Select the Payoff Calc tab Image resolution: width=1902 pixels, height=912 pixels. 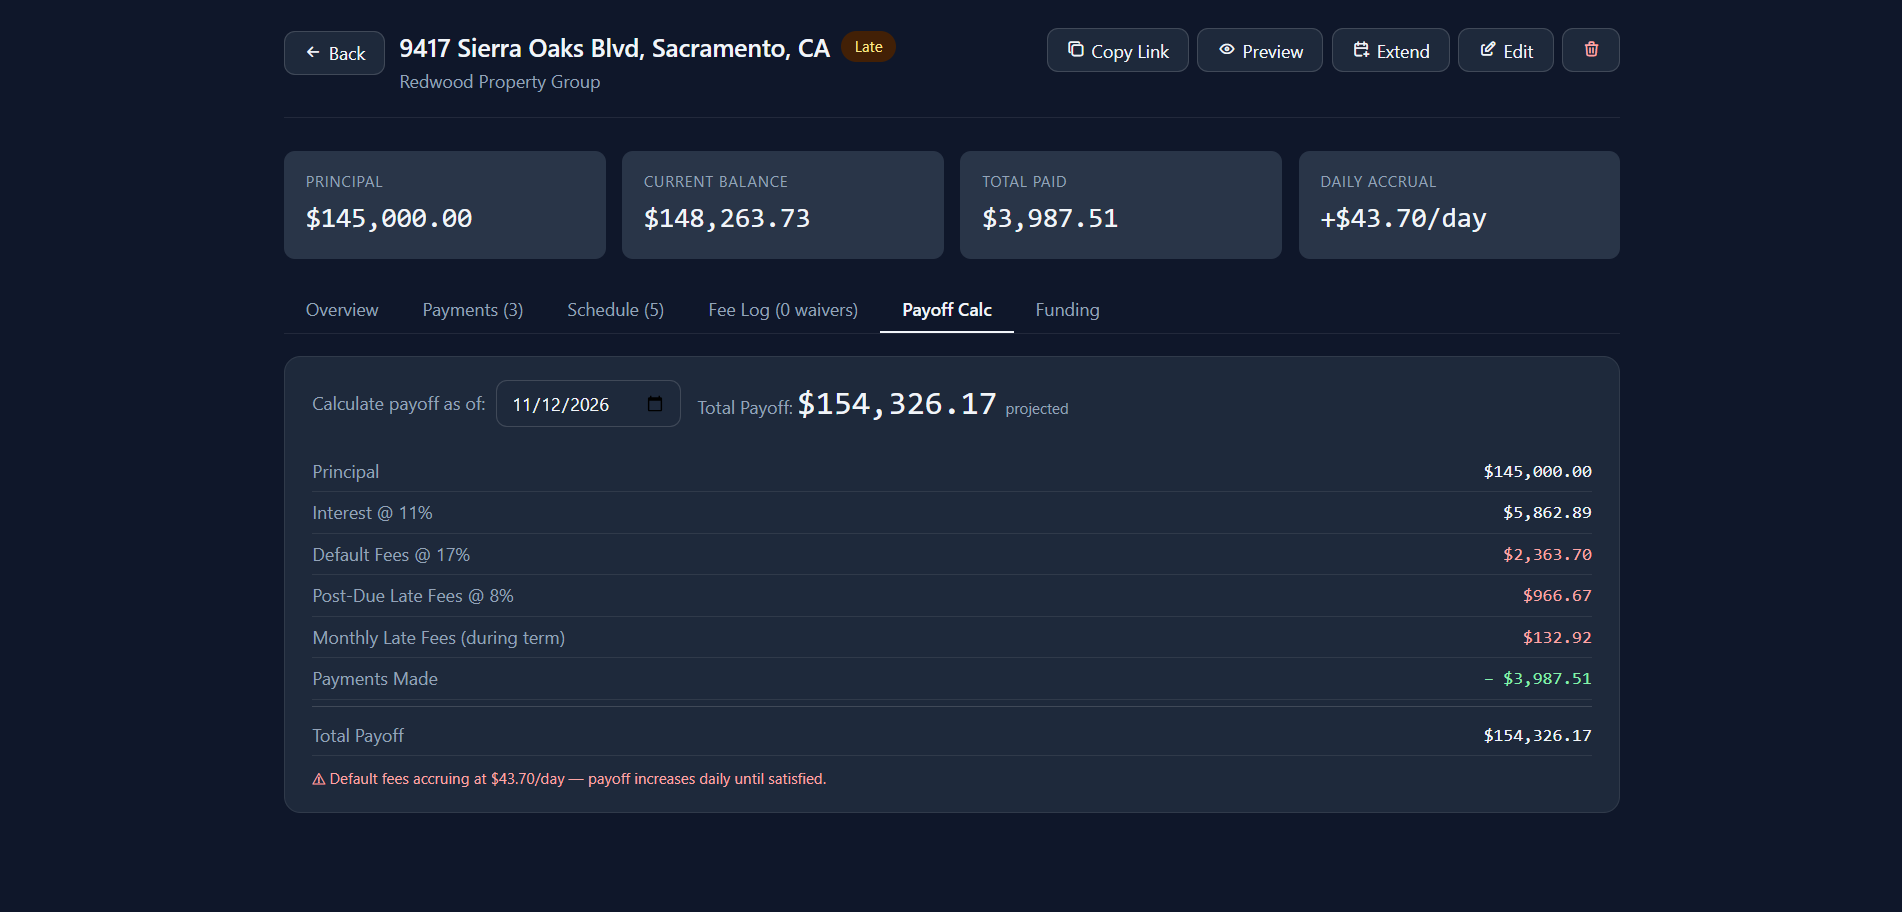947,310
